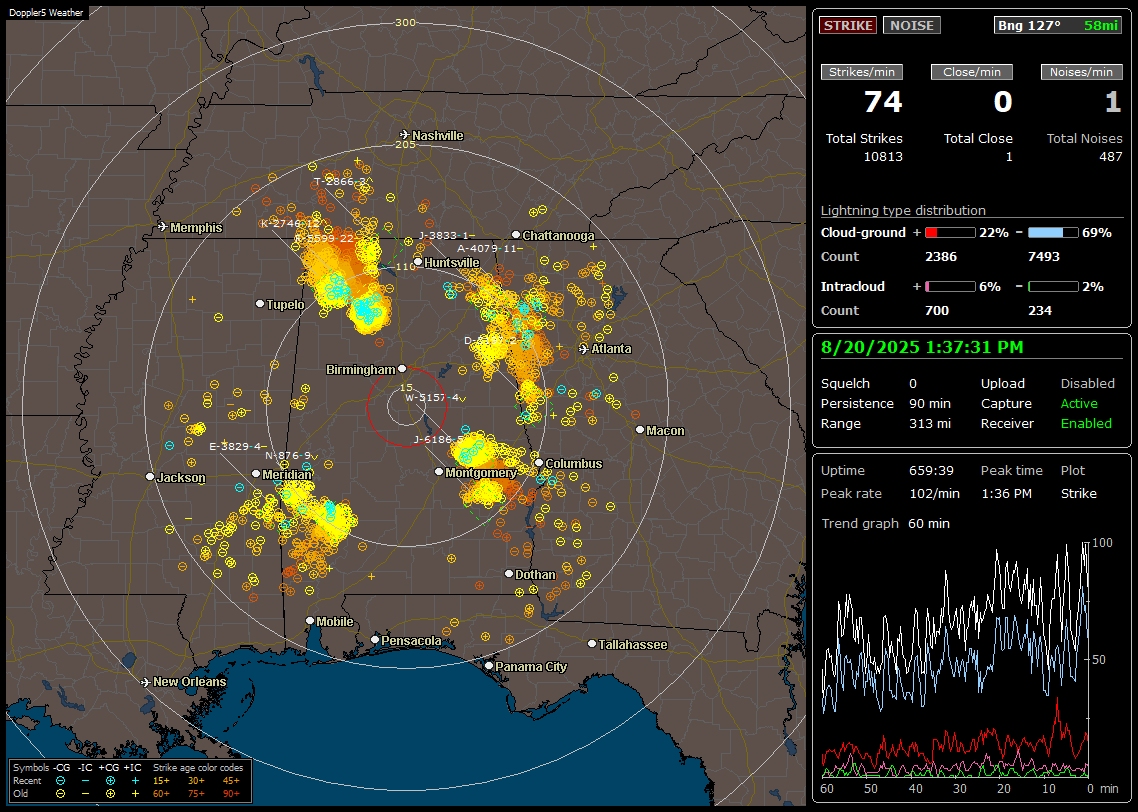Viewport: 1138px width, 812px height.
Task: Click the negative intracloud green bar
Action: tap(1053, 287)
